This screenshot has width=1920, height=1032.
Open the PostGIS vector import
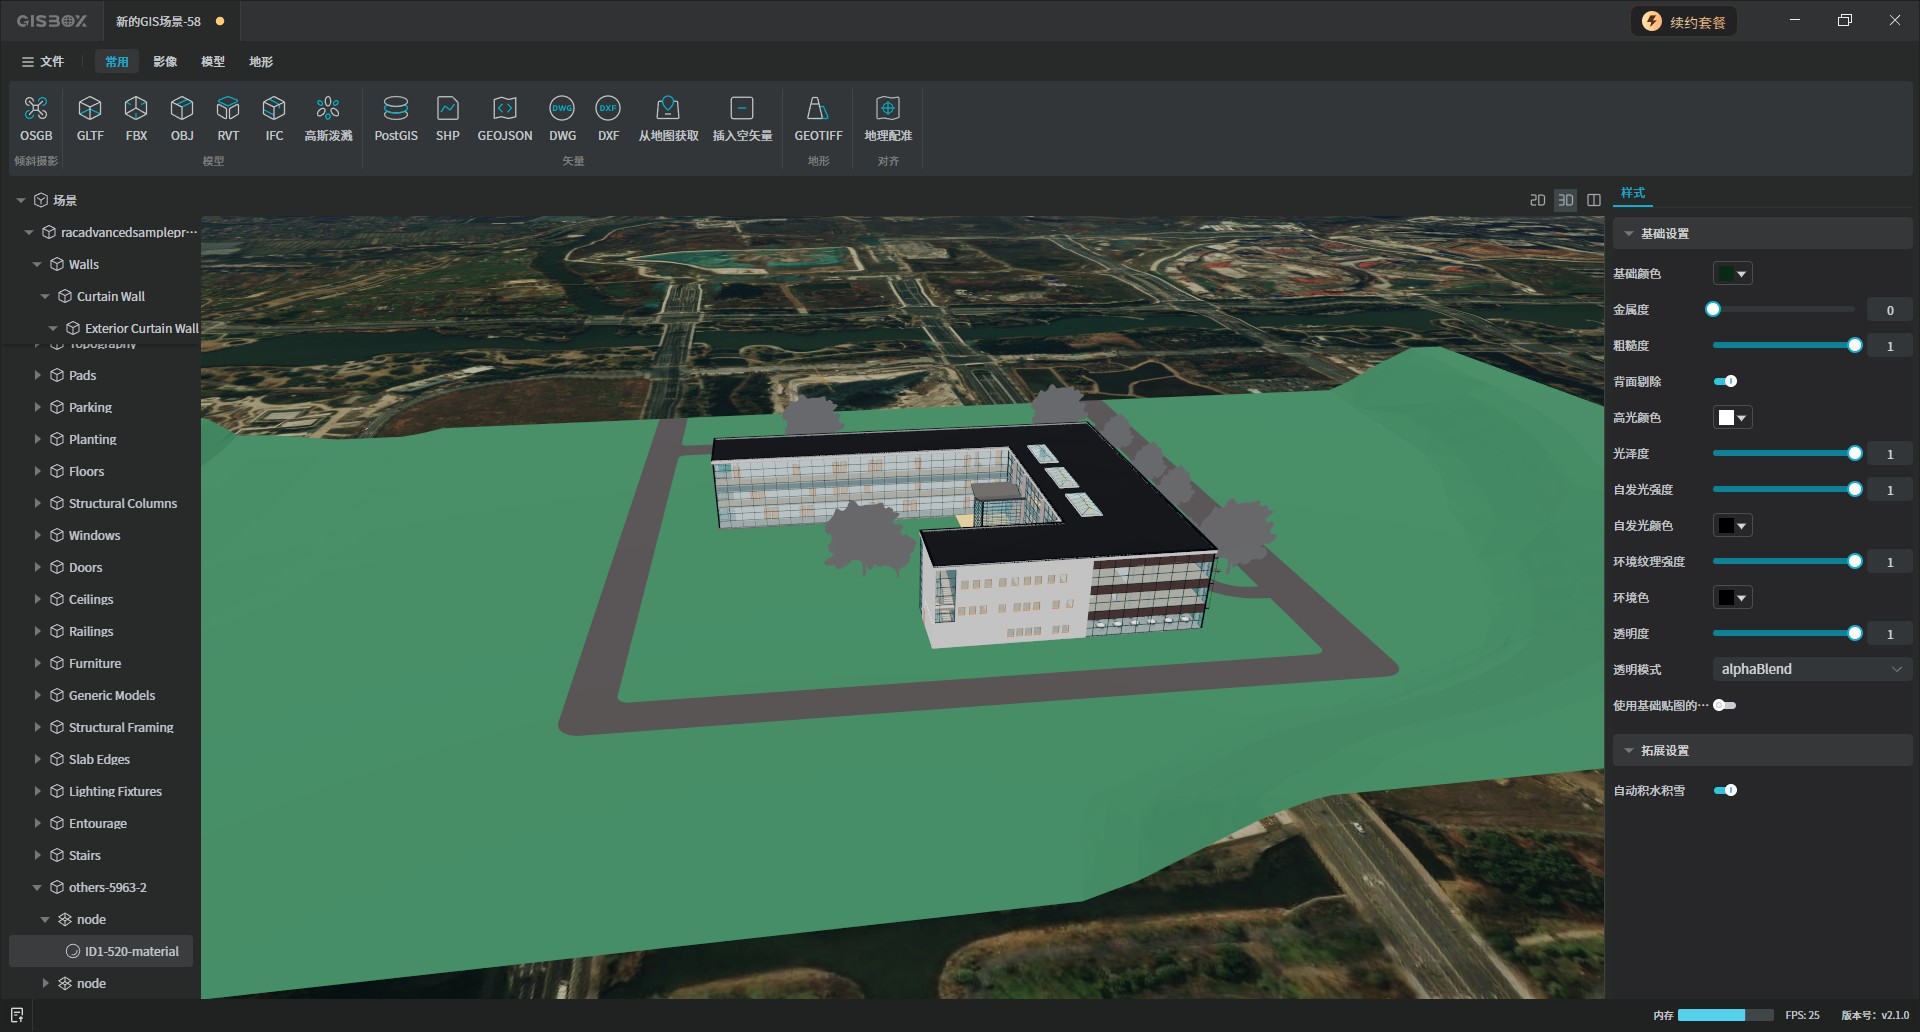tap(396, 109)
